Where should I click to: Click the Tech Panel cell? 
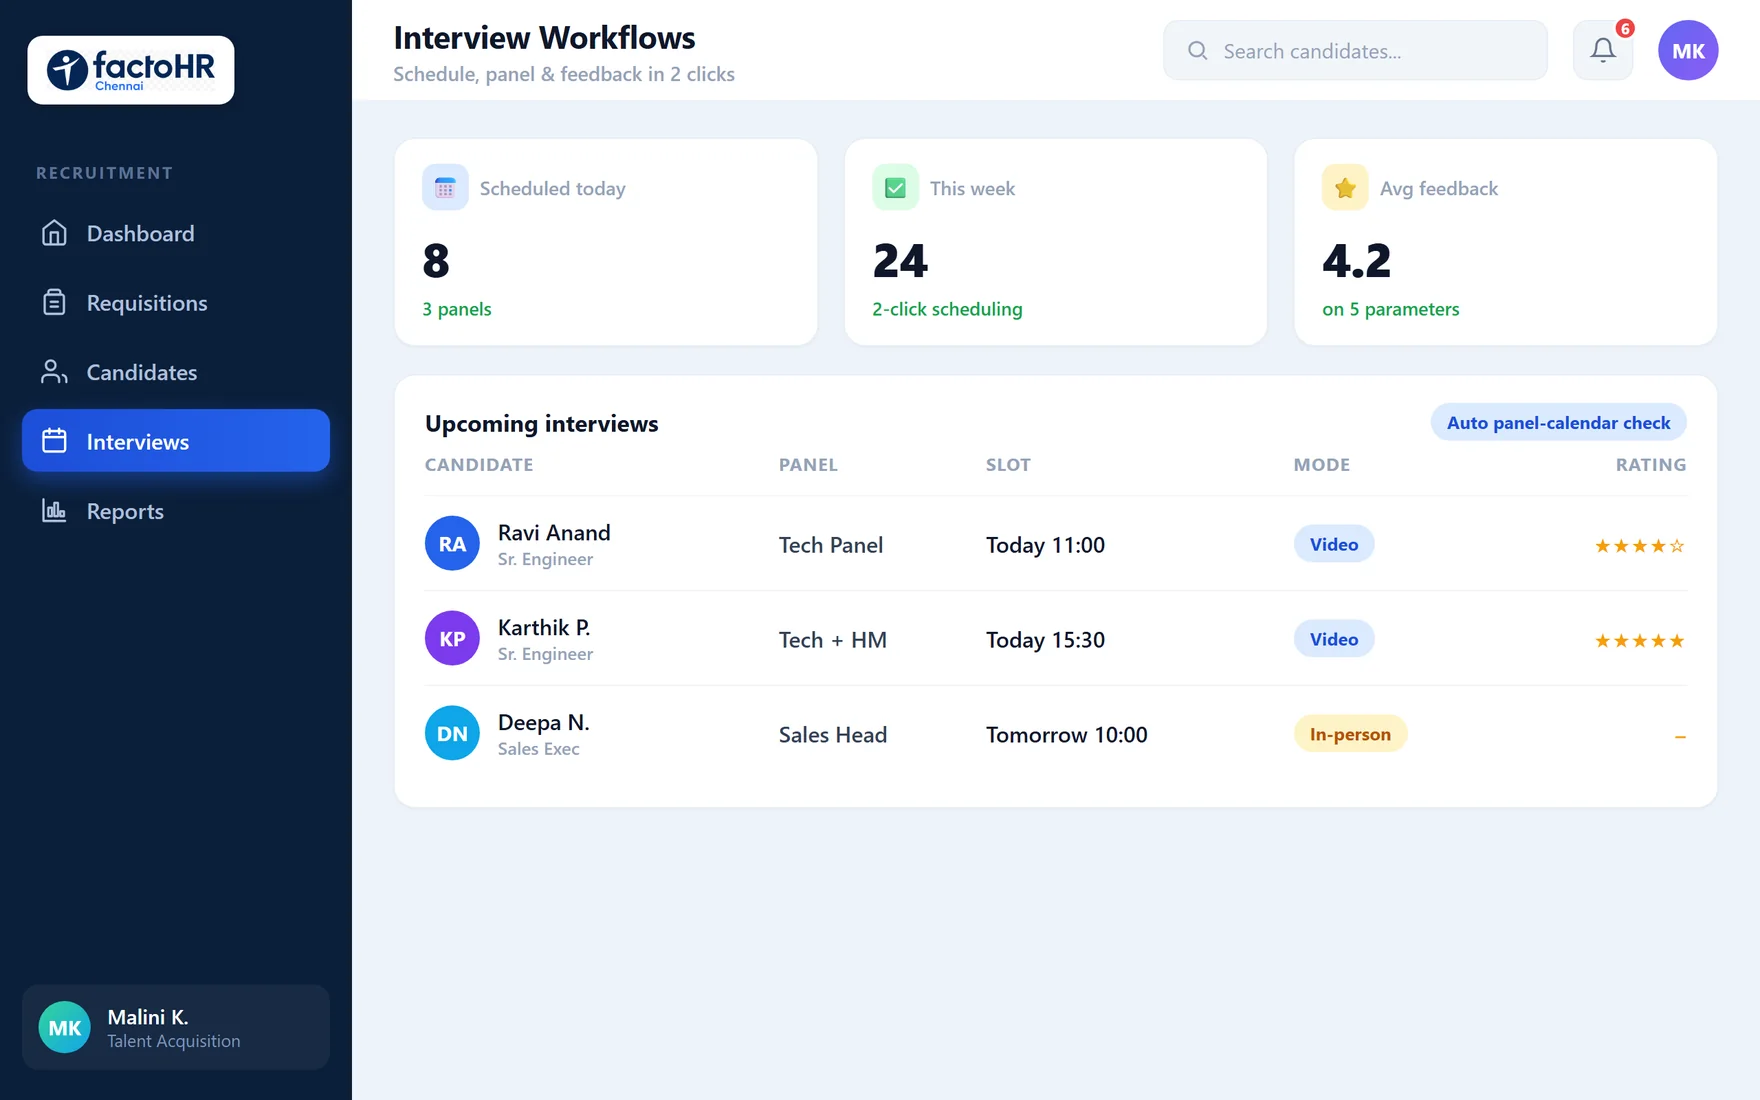click(831, 545)
